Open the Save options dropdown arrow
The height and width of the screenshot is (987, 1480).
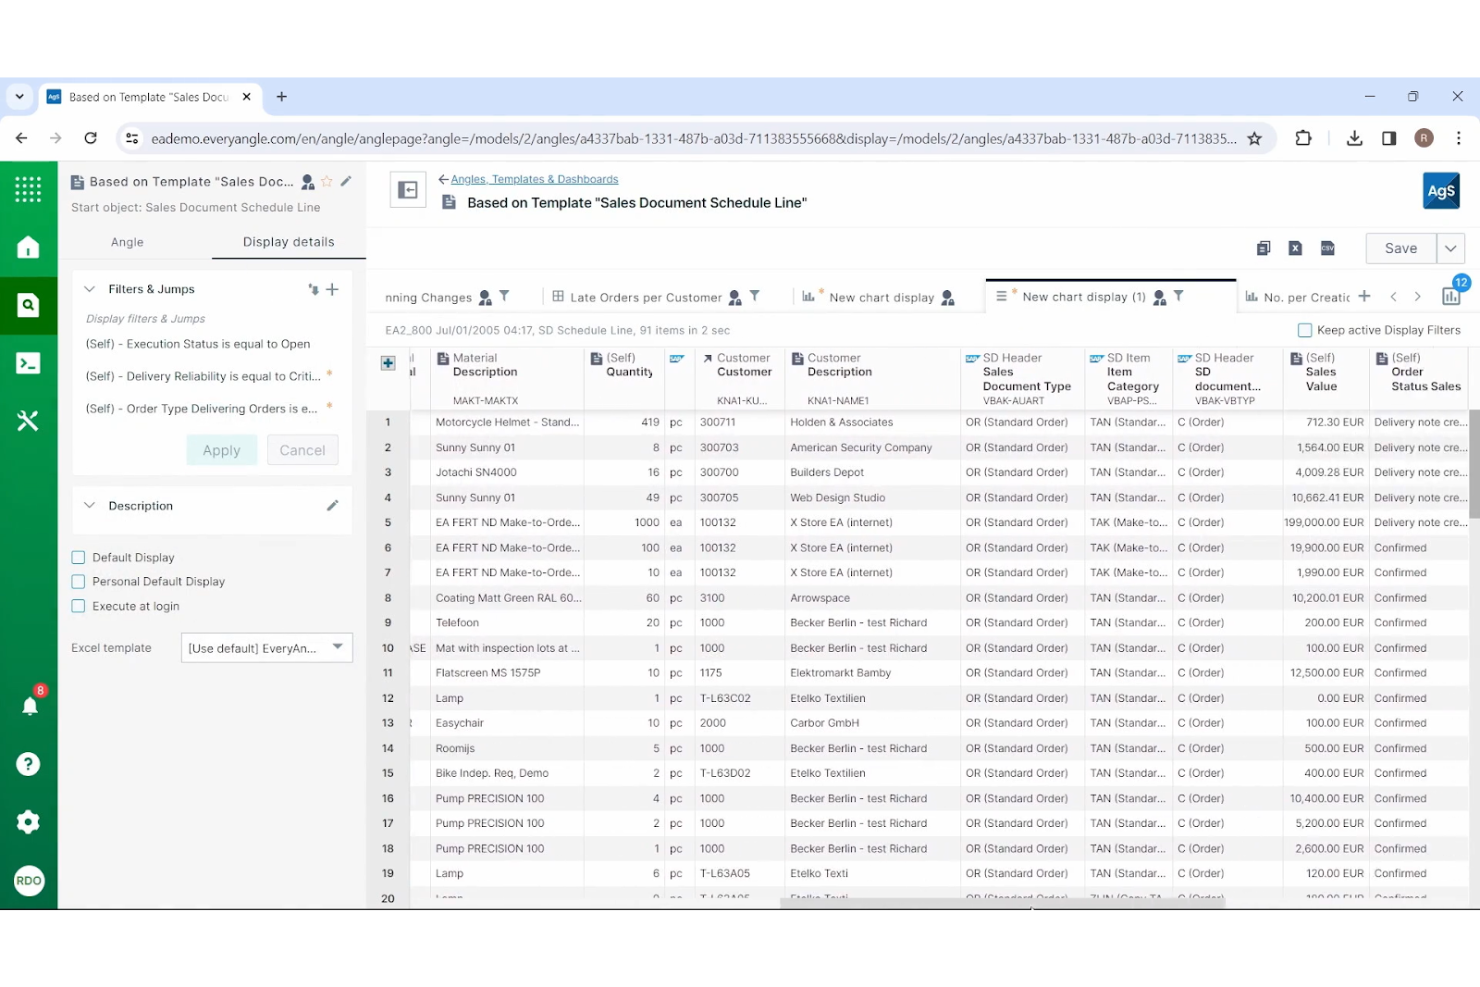point(1450,249)
